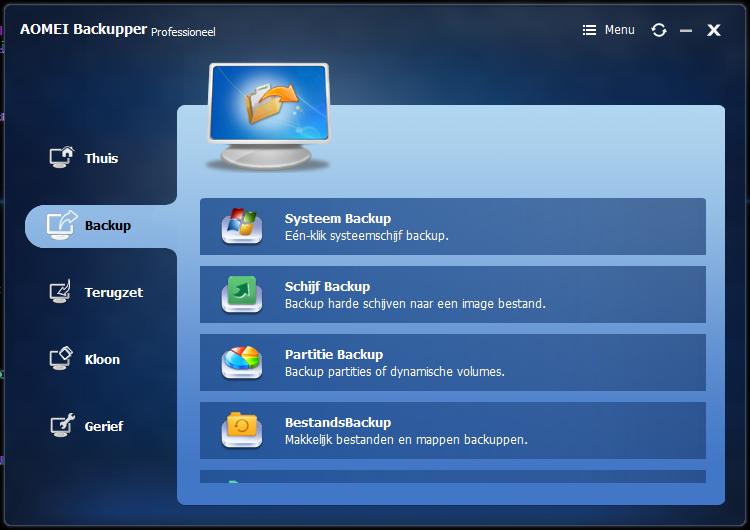
Task: Go to the Thuis tab label
Action: coord(101,158)
